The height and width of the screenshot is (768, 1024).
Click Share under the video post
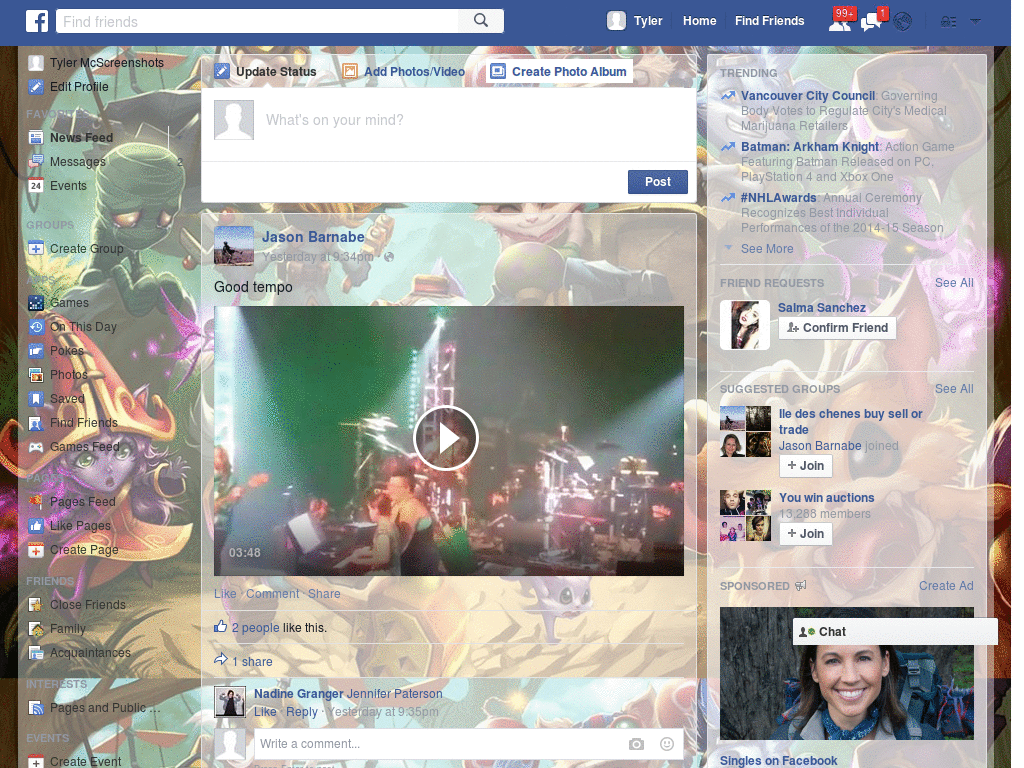tap(325, 594)
